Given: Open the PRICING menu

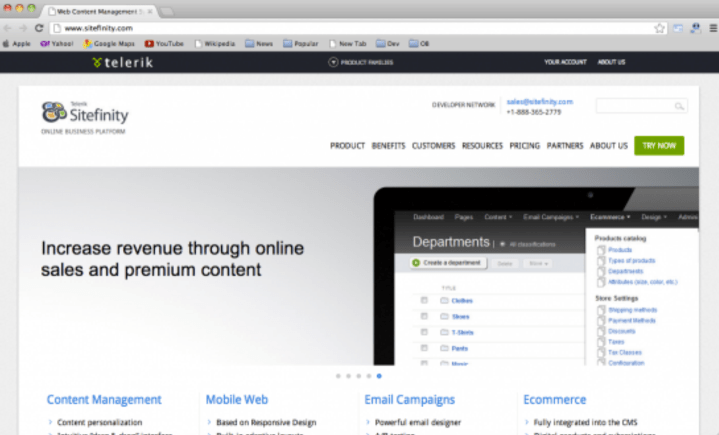Looking at the screenshot, I should click(525, 146).
